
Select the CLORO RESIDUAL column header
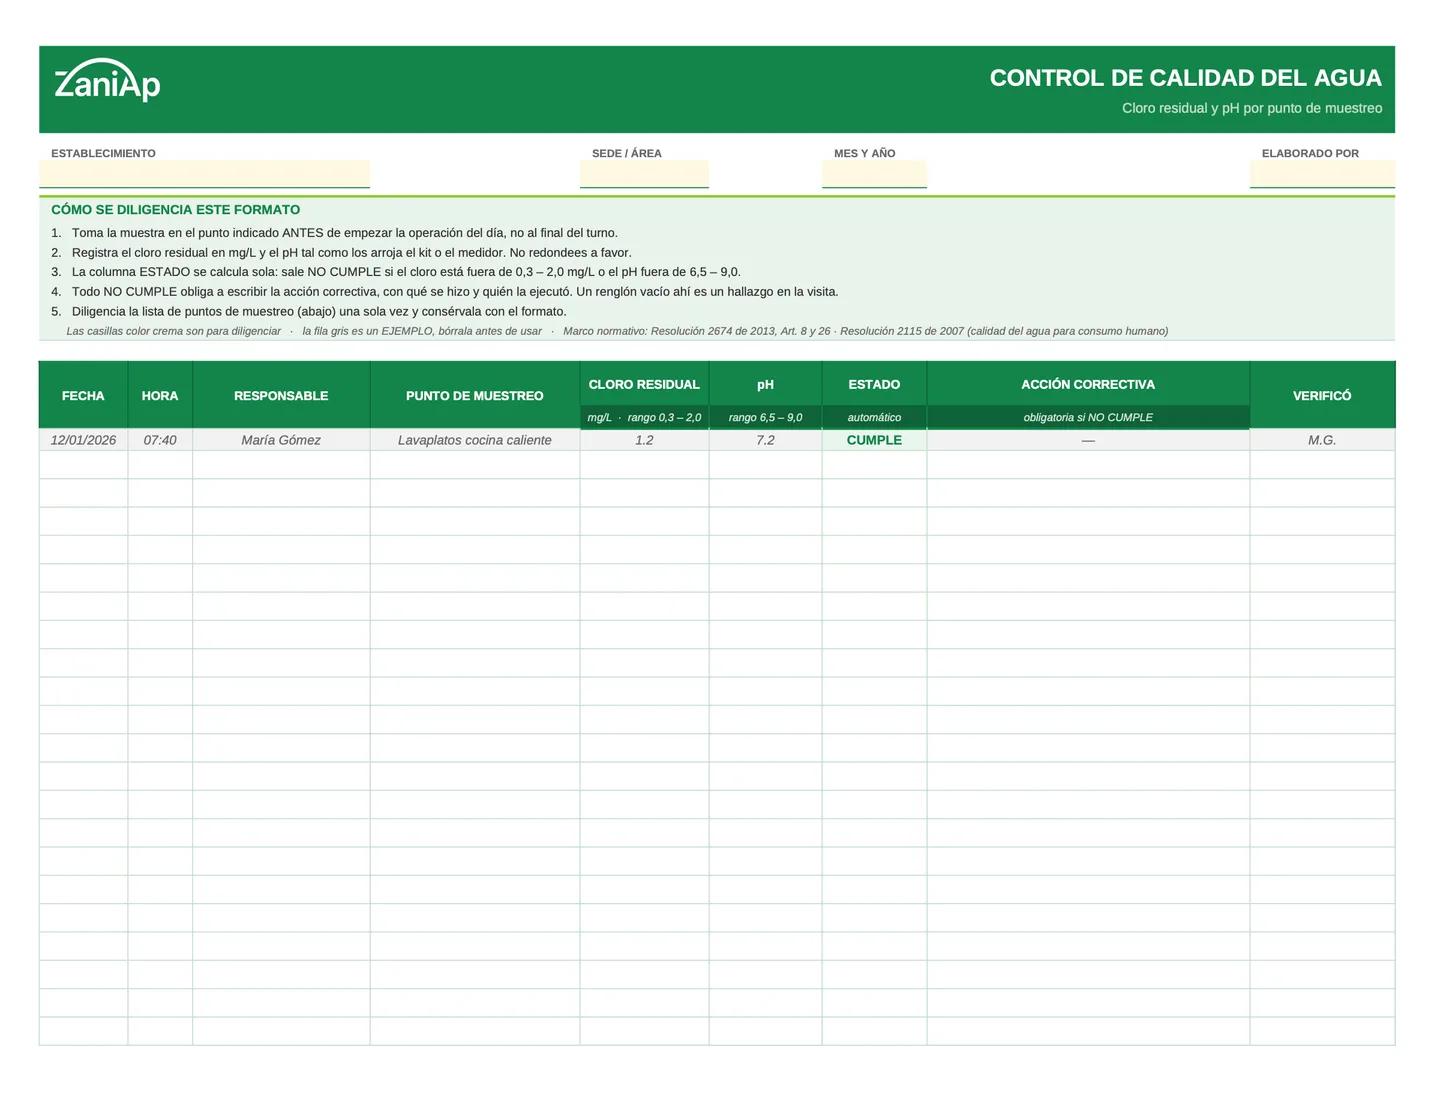point(644,384)
